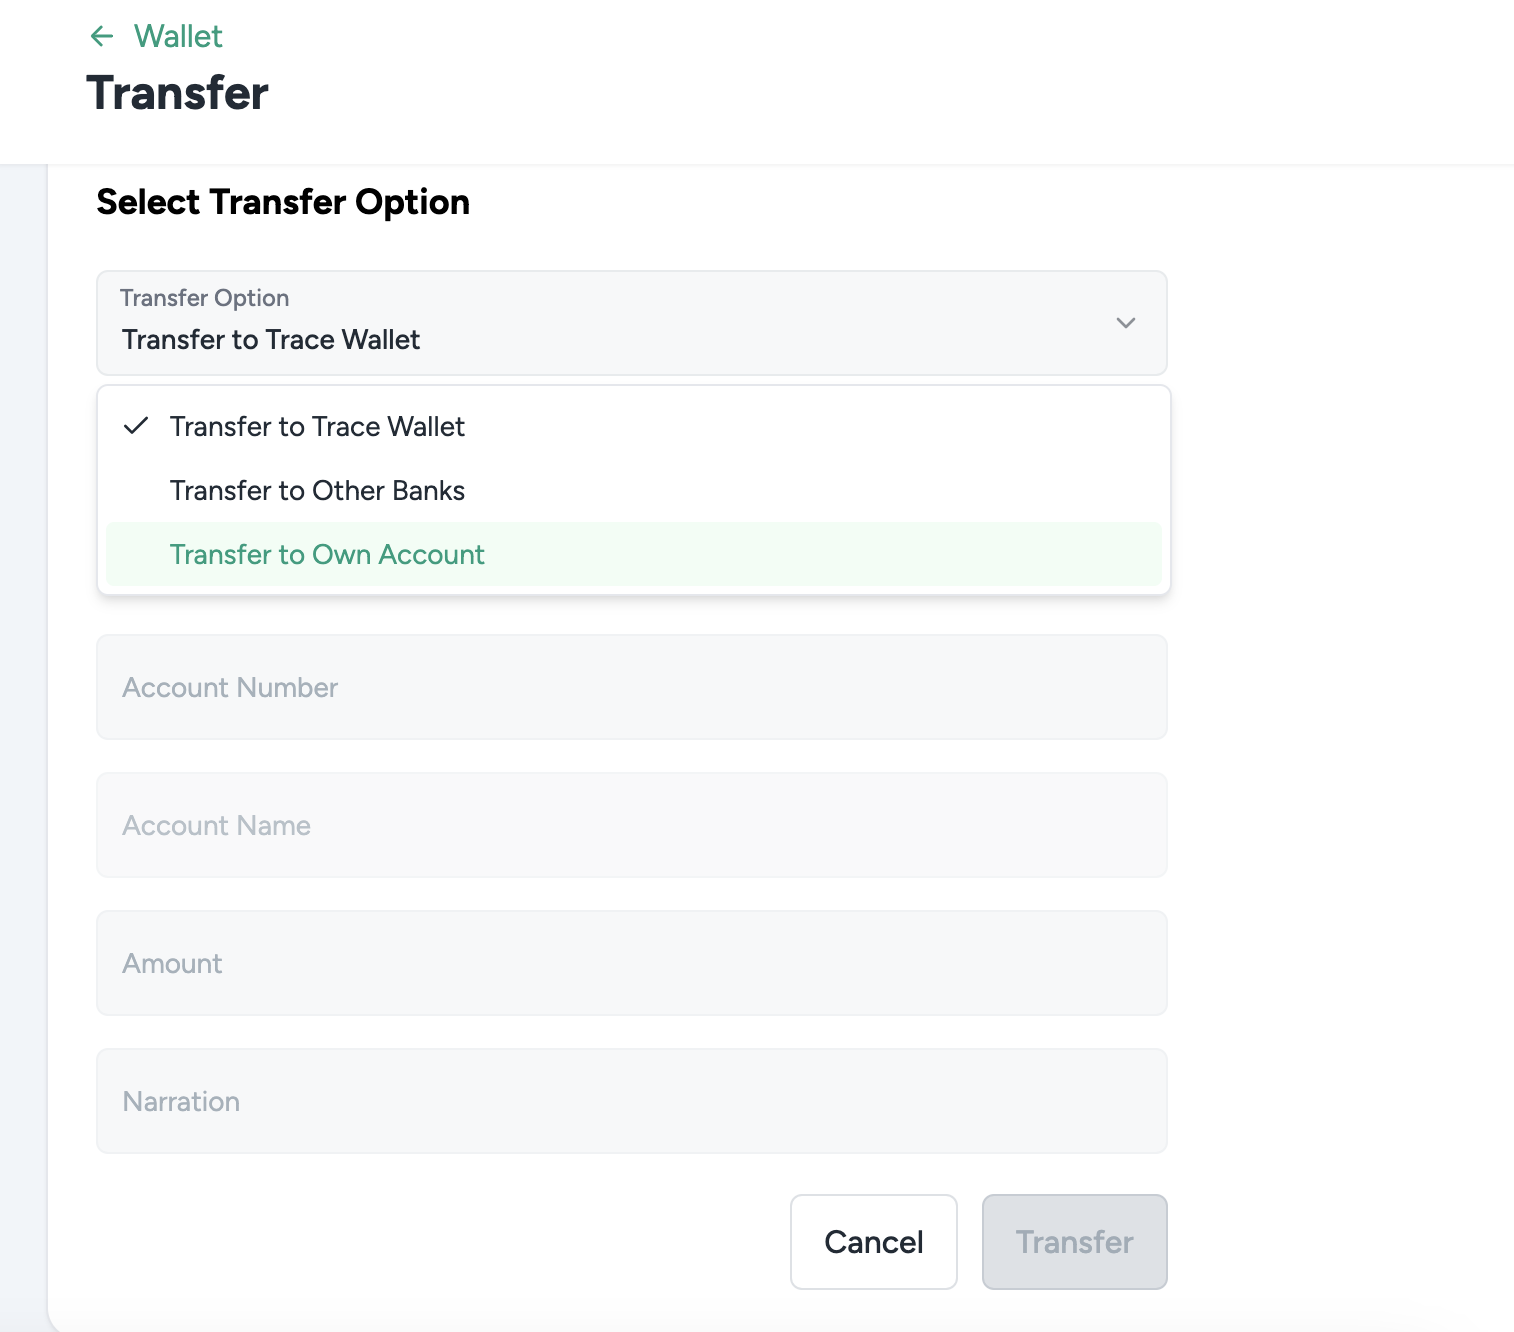This screenshot has width=1514, height=1332.
Task: Focus the Account Number input field
Action: (x=631, y=688)
